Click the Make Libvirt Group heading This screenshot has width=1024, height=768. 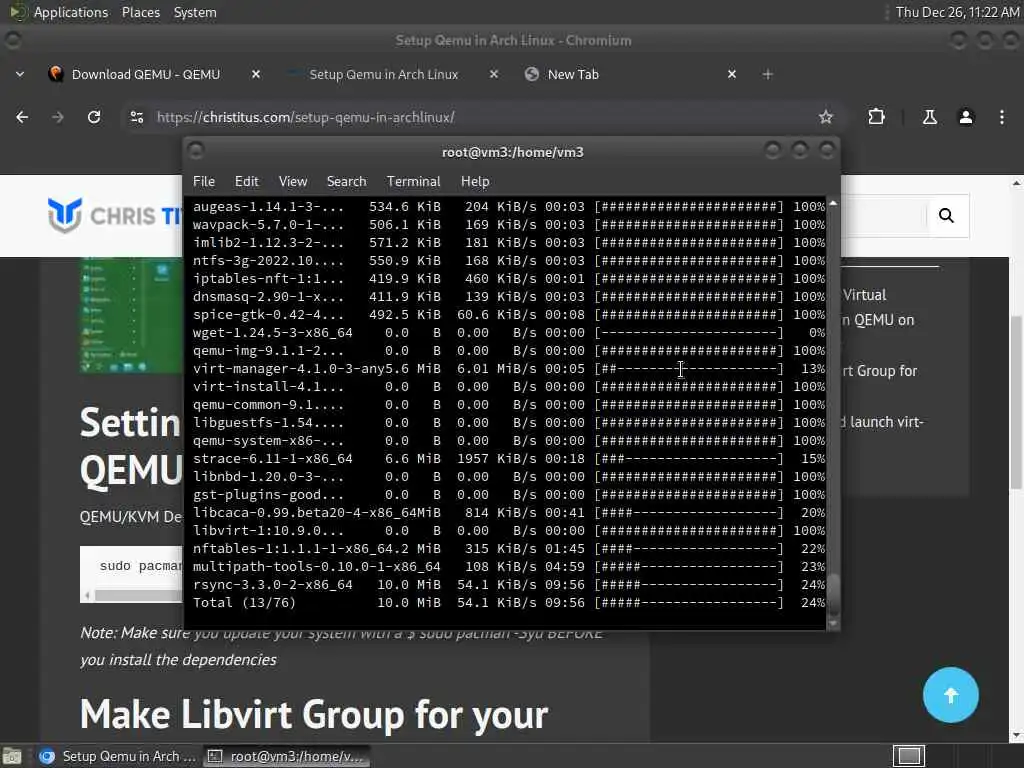pyautogui.click(x=313, y=715)
